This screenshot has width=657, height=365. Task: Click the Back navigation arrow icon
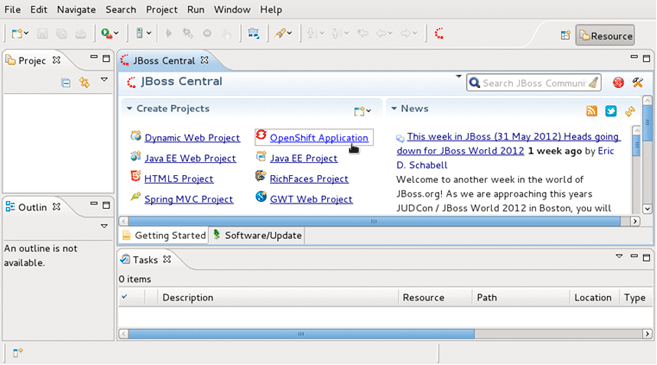381,33
